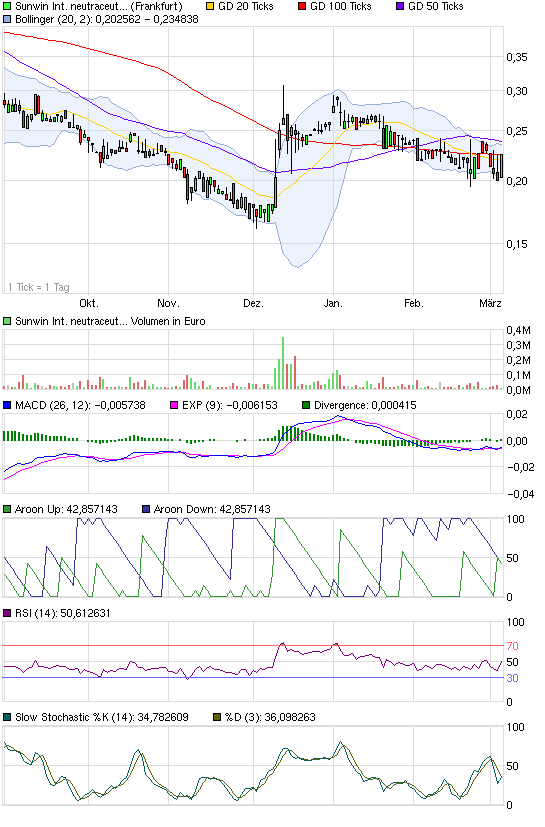The width and height of the screenshot is (545, 827).
Task: Click the 0,20 price axis value
Action: coord(517,181)
